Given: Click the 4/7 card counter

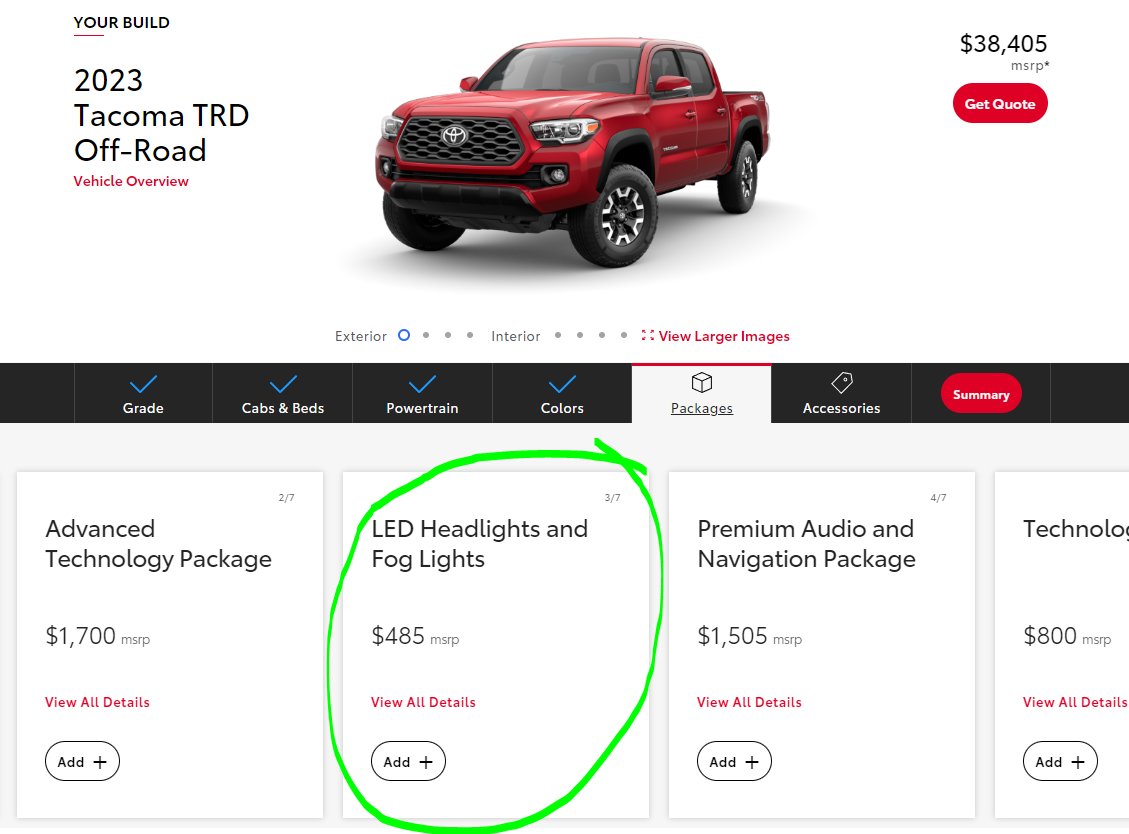Looking at the screenshot, I should point(938,498).
